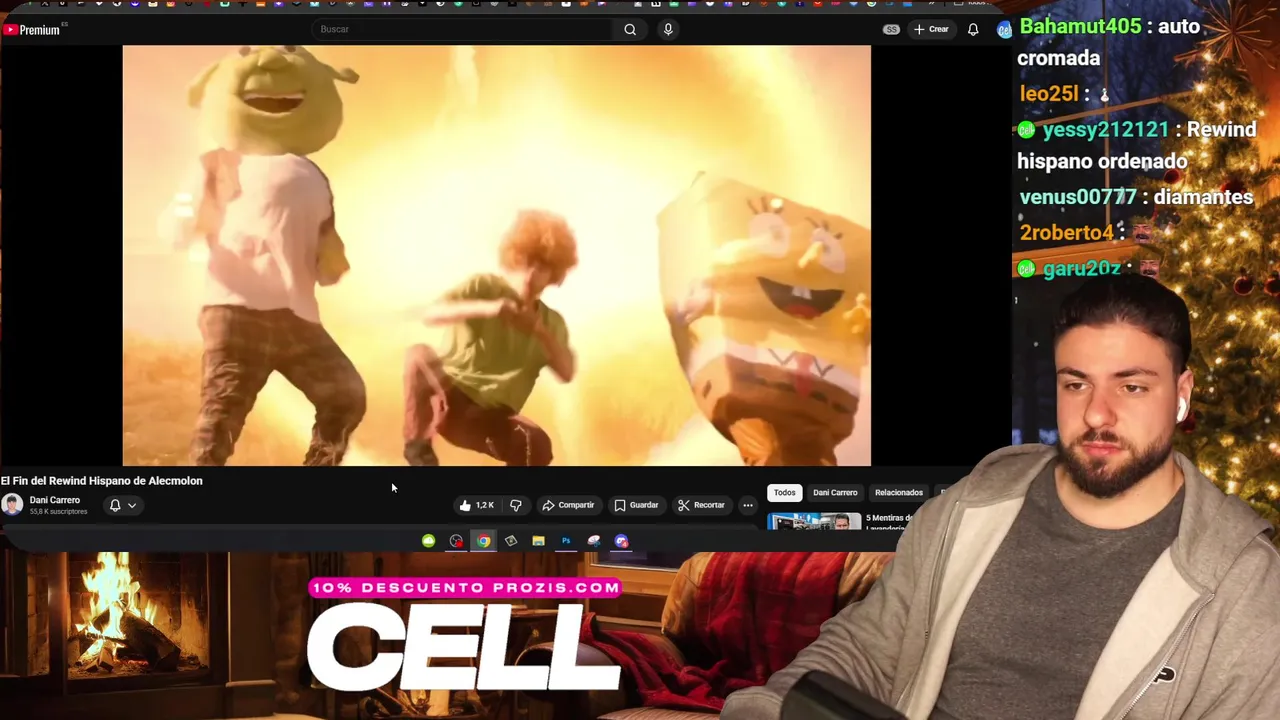Screen dimensions: 1280x720
Task: Activate voice search microphone
Action: [668, 29]
